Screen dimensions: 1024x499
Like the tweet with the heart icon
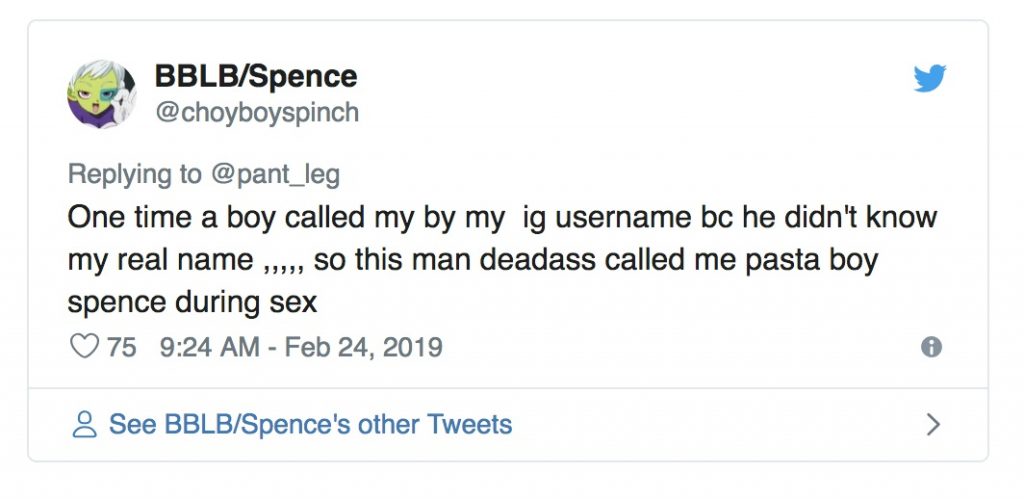click(x=85, y=347)
